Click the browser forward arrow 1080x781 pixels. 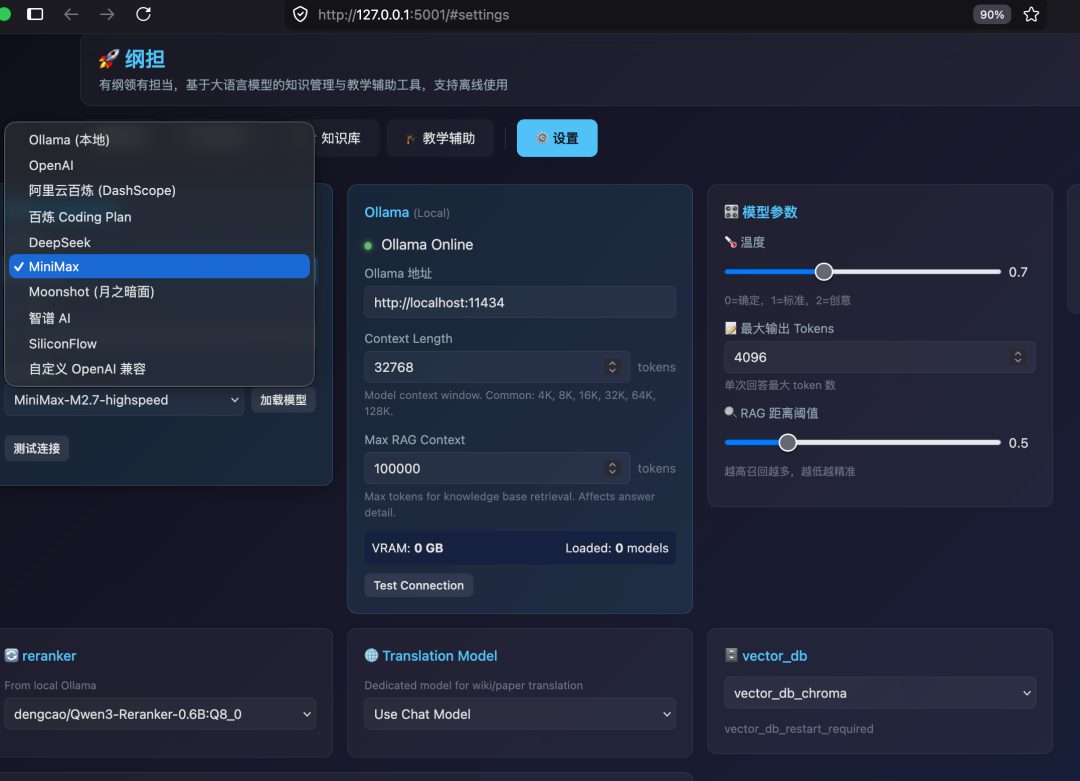(107, 14)
